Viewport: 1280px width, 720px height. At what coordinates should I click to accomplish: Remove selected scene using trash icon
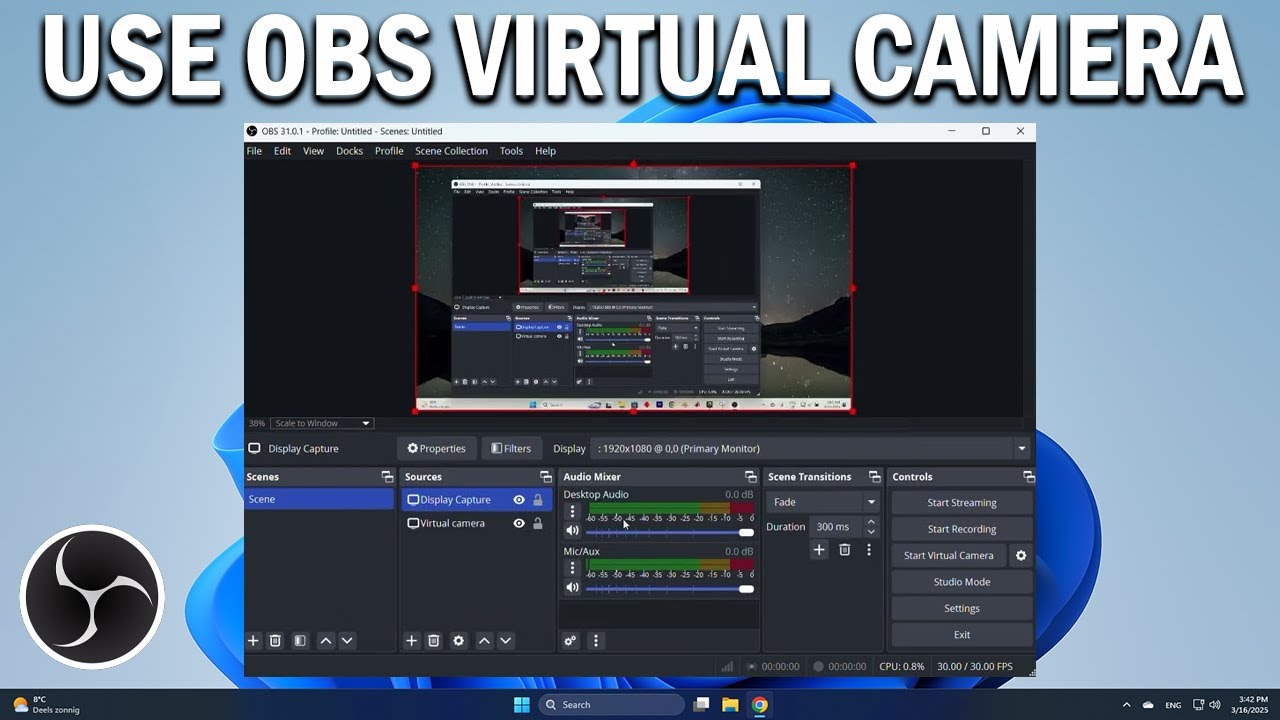275,641
